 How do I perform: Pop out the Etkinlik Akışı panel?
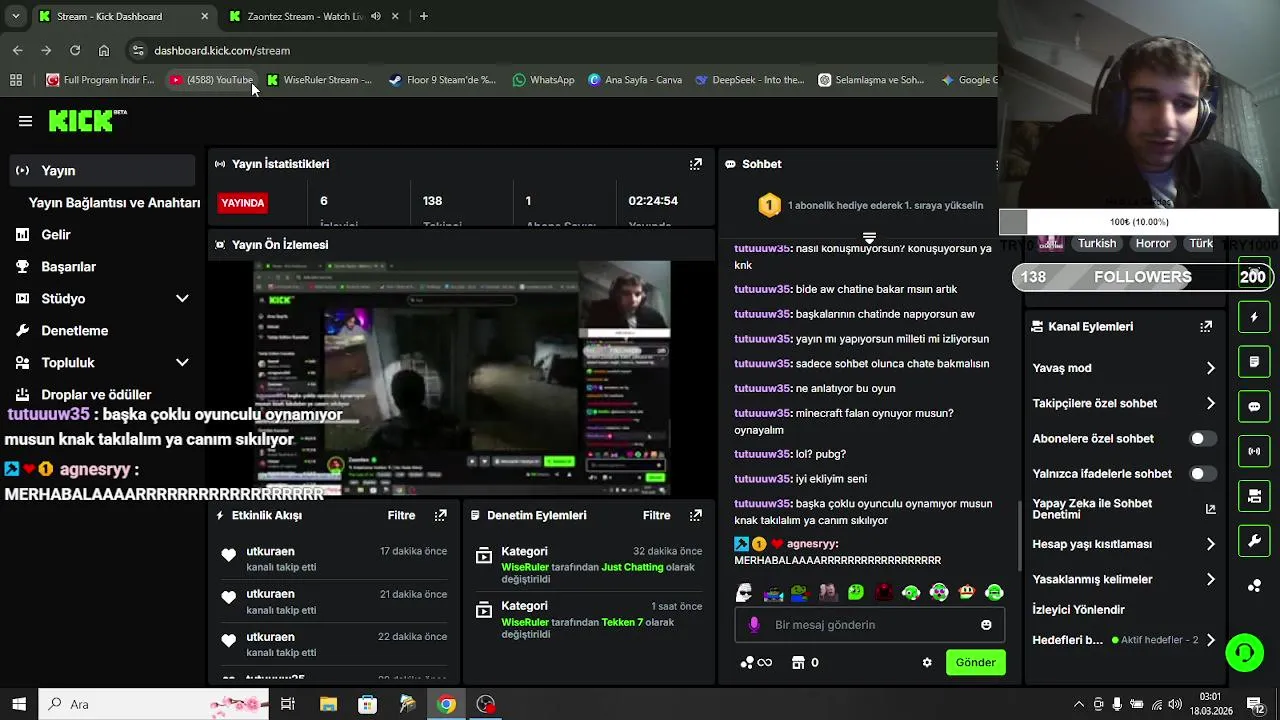tap(441, 515)
